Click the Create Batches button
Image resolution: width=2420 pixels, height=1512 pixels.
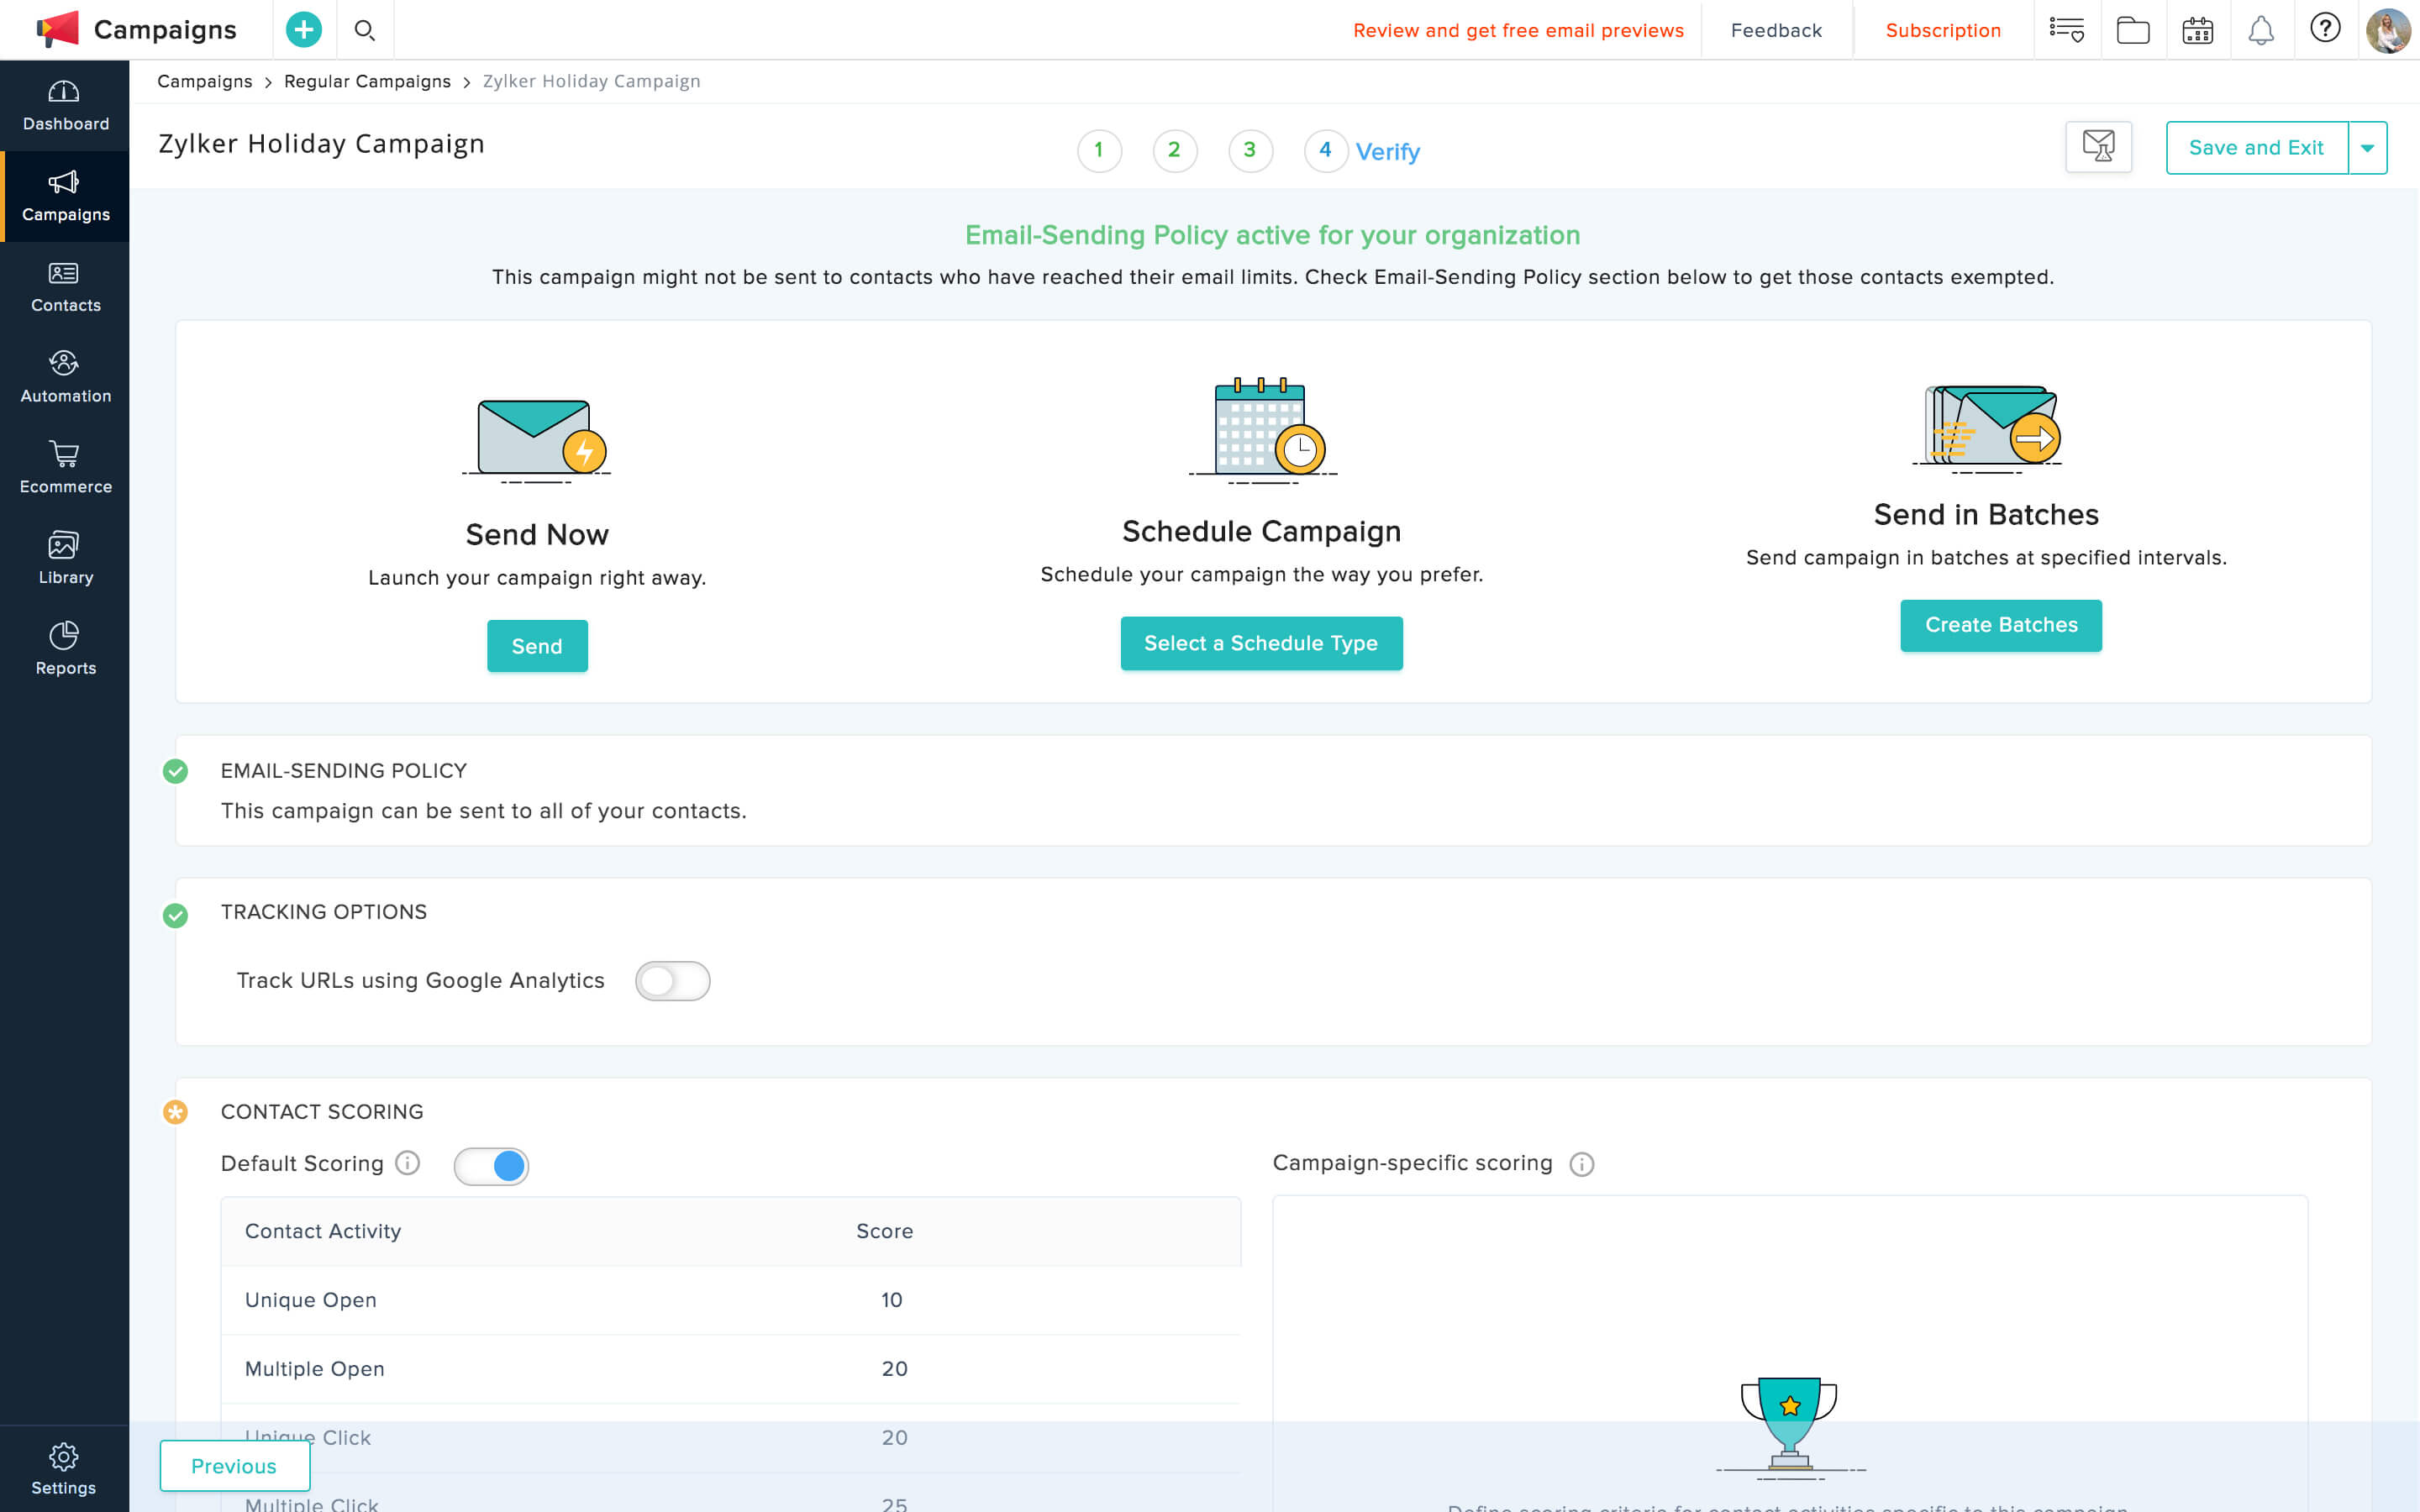coord(2000,625)
